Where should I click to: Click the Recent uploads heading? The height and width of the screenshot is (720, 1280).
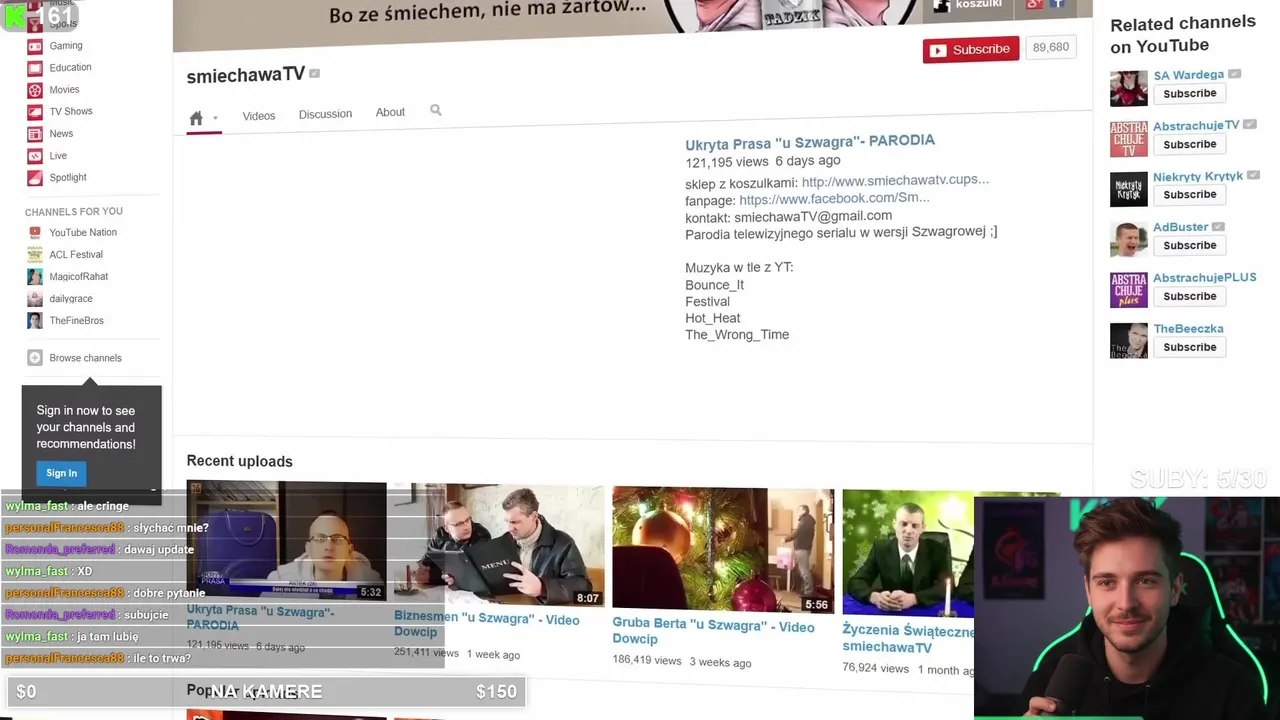tap(239, 461)
